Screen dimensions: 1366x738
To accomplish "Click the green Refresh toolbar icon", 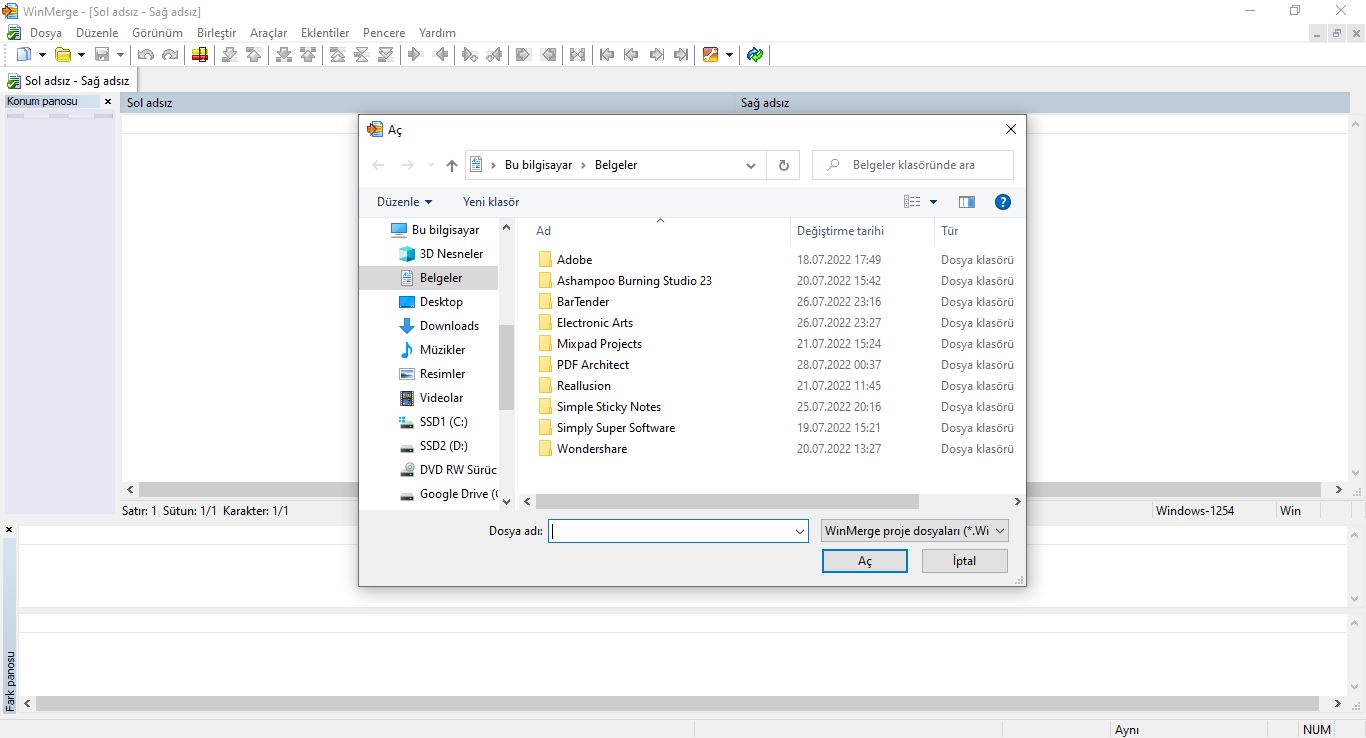I will click(755, 54).
